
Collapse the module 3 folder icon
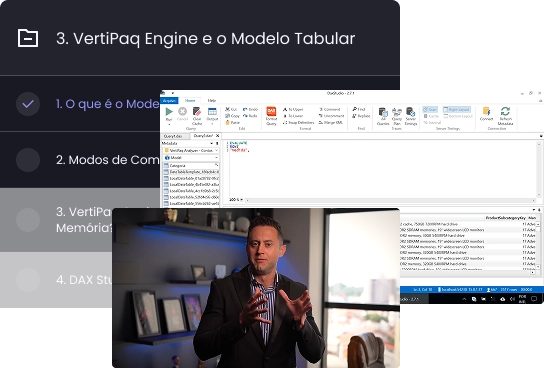tap(28, 38)
